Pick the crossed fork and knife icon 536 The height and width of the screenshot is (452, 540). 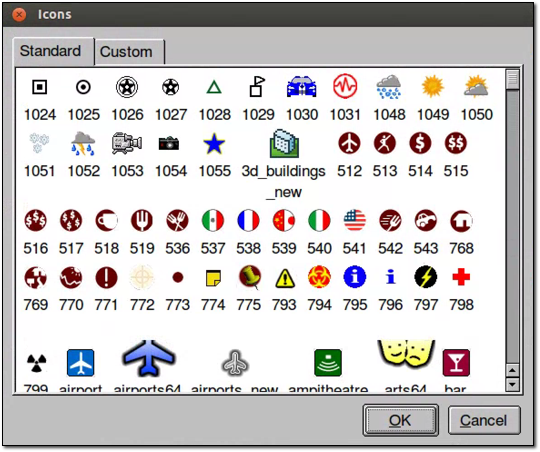pyautogui.click(x=177, y=220)
